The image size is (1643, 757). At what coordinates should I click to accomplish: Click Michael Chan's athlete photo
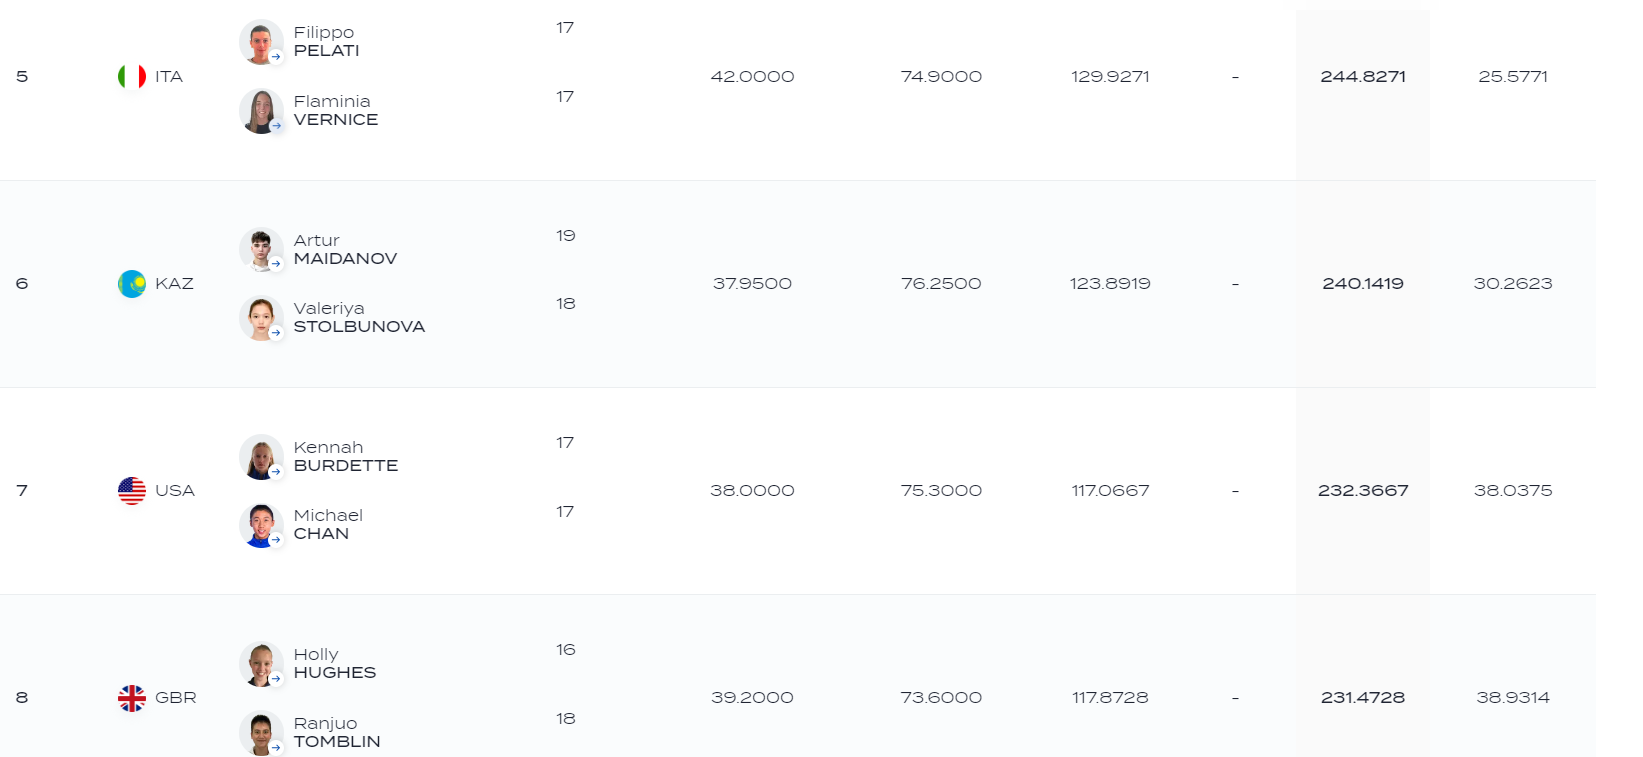coord(261,525)
